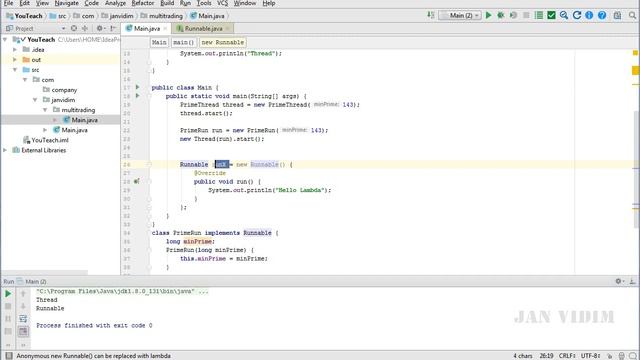Open the Refactor menu
This screenshot has height=360, width=640.
(143, 3)
